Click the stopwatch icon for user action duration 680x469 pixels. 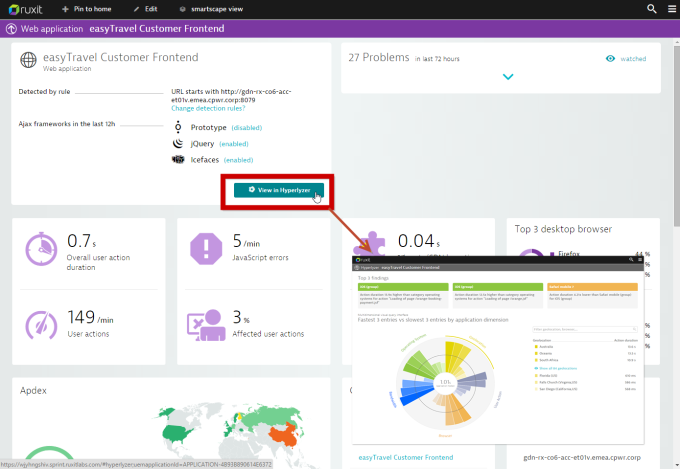pos(41,249)
